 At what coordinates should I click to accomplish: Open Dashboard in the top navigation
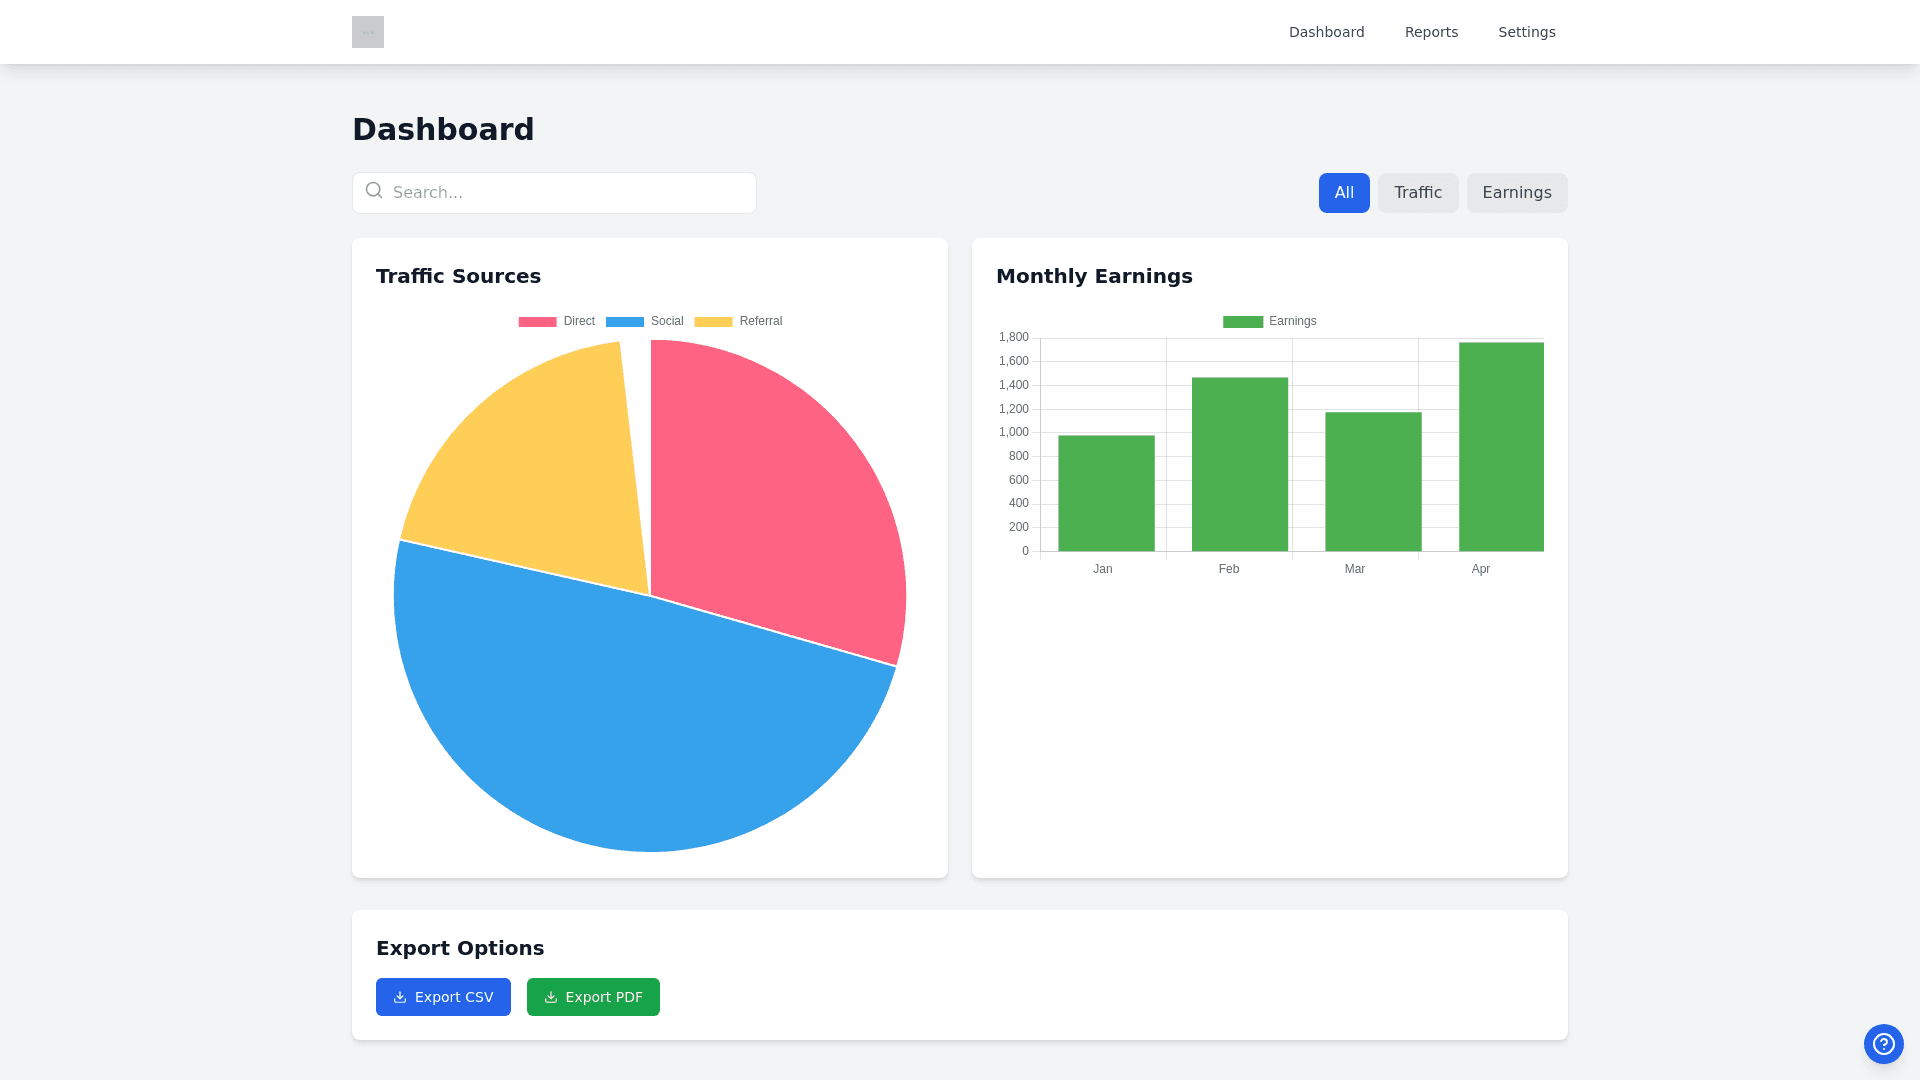pyautogui.click(x=1326, y=32)
